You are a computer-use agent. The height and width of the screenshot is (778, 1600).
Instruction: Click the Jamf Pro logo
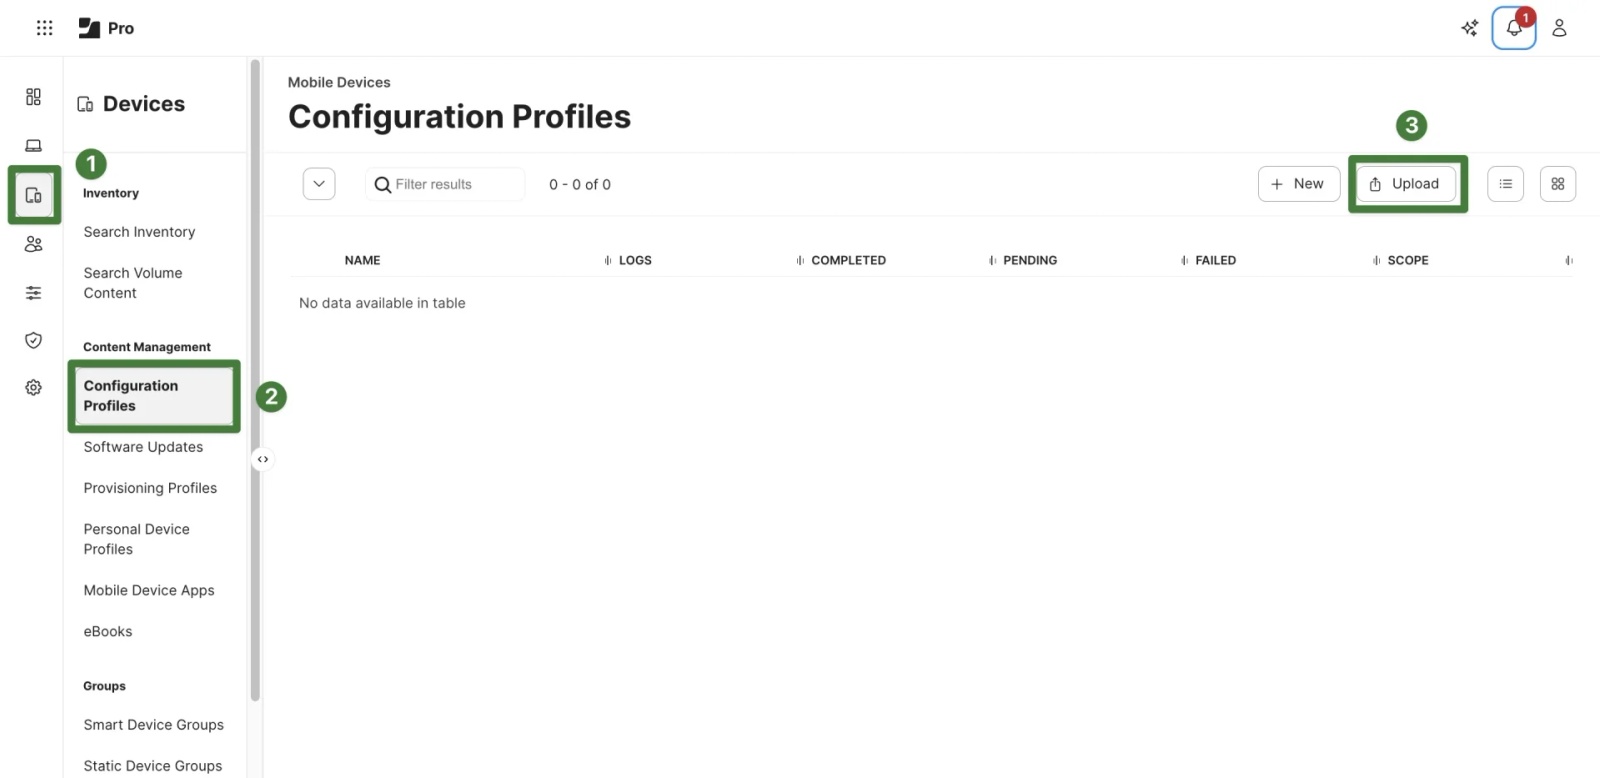point(106,27)
